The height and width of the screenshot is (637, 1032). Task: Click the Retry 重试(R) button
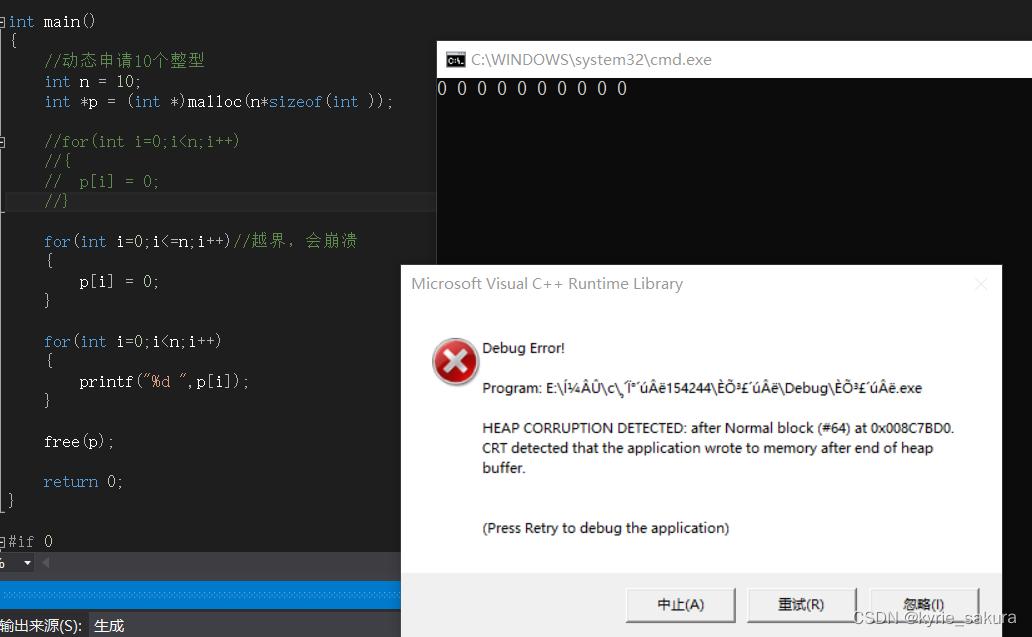click(801, 605)
